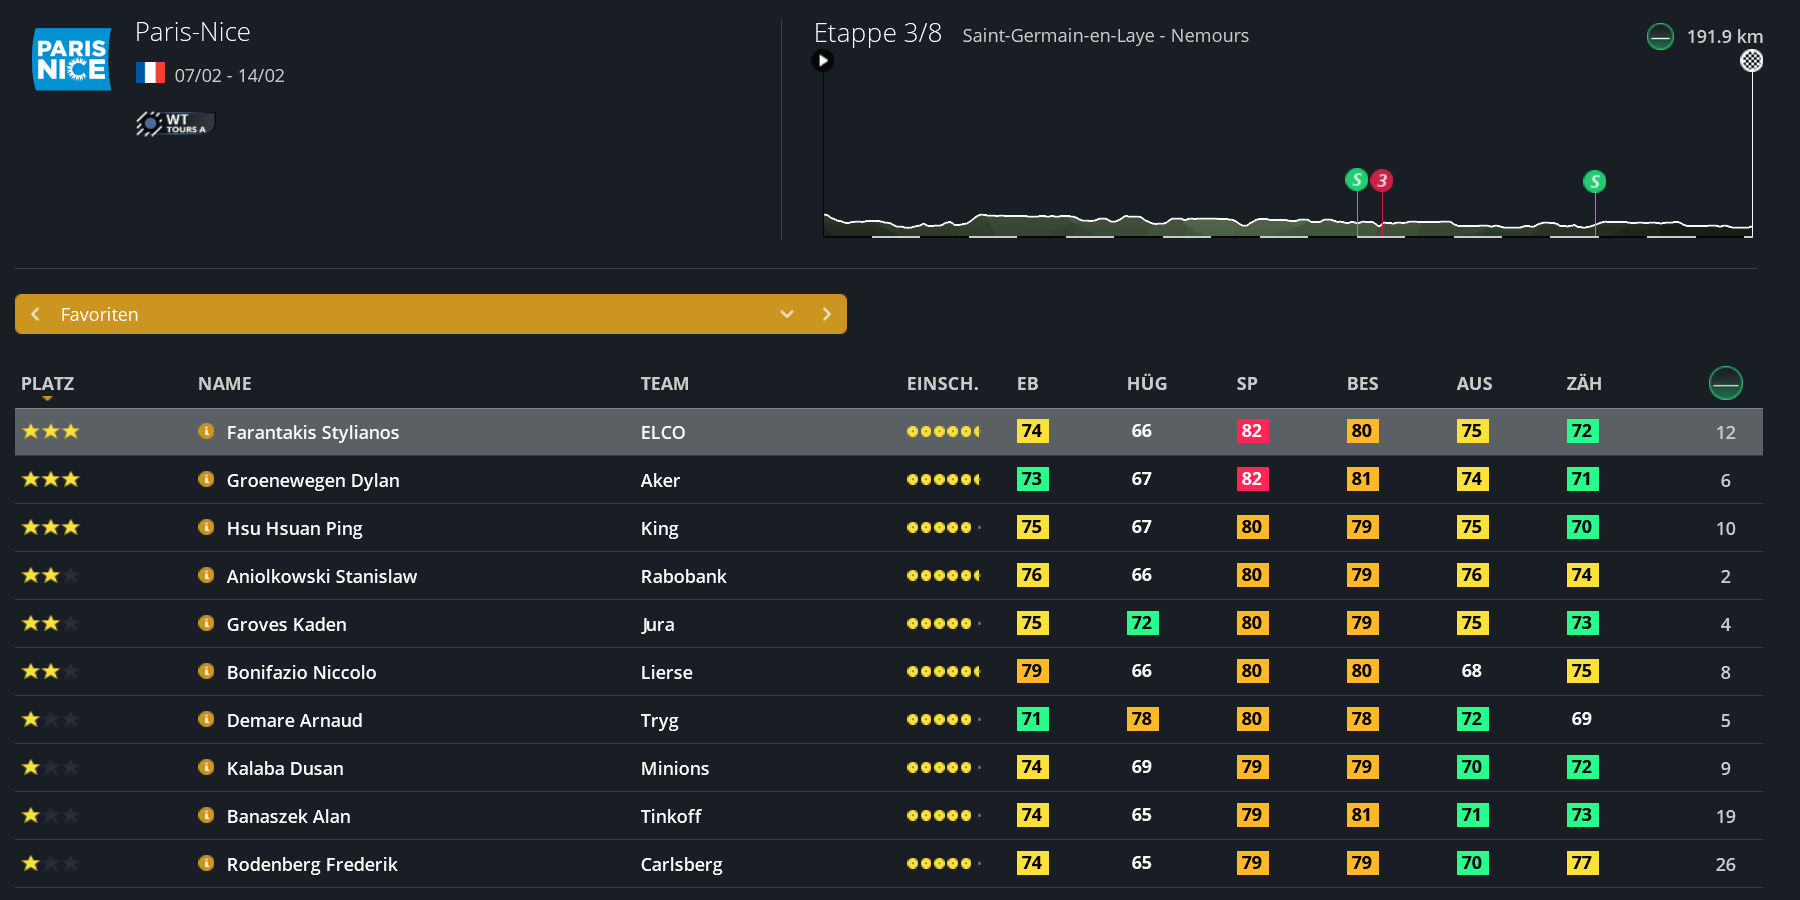Open info icon for Groenewegen Dylan
This screenshot has height=900, width=1800.
click(x=206, y=479)
